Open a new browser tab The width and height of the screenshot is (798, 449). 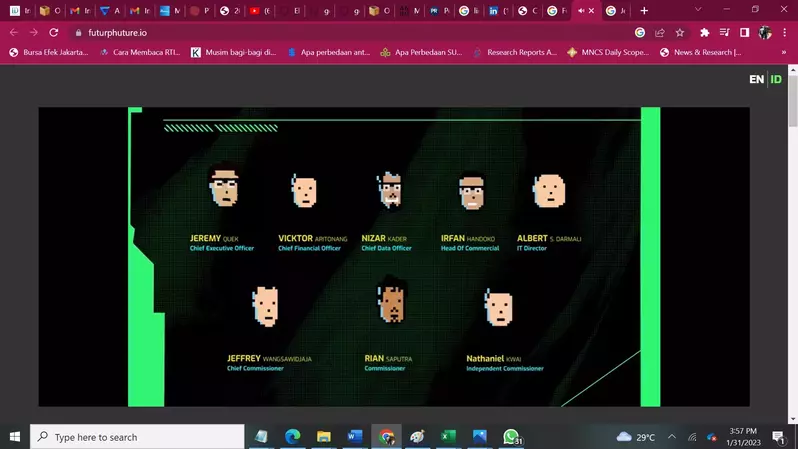point(644,11)
